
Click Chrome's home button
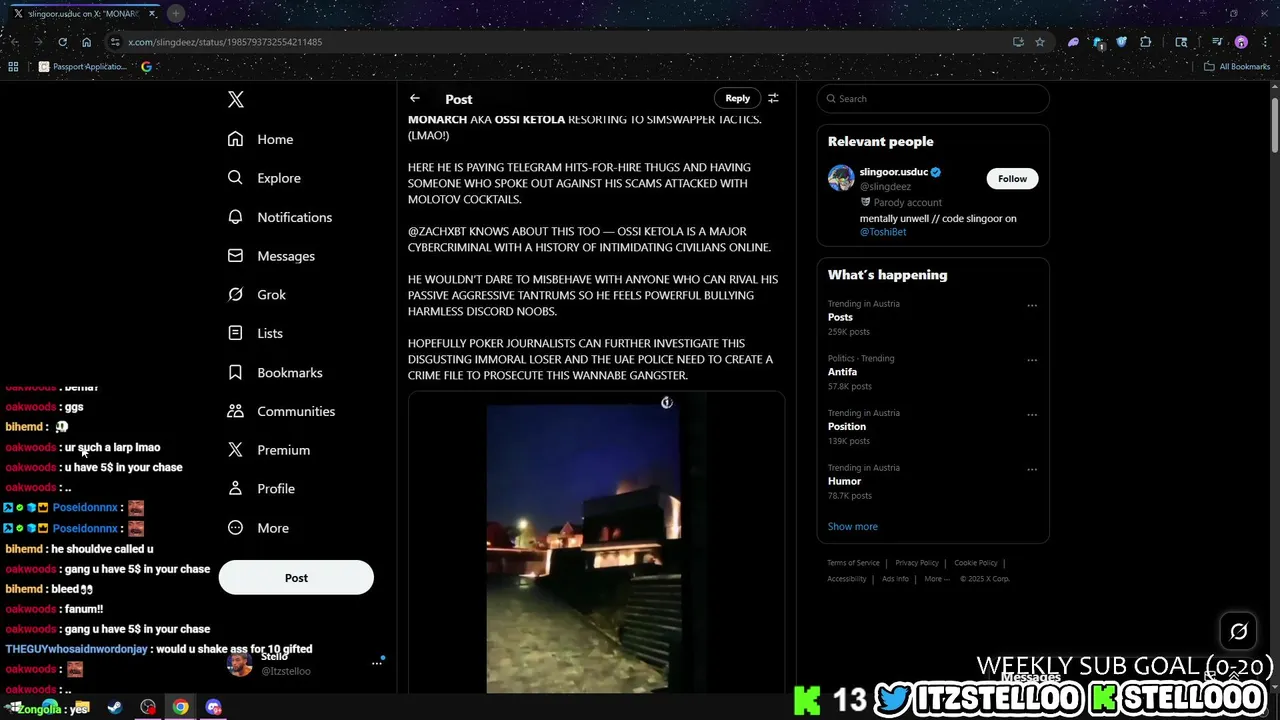(x=86, y=42)
